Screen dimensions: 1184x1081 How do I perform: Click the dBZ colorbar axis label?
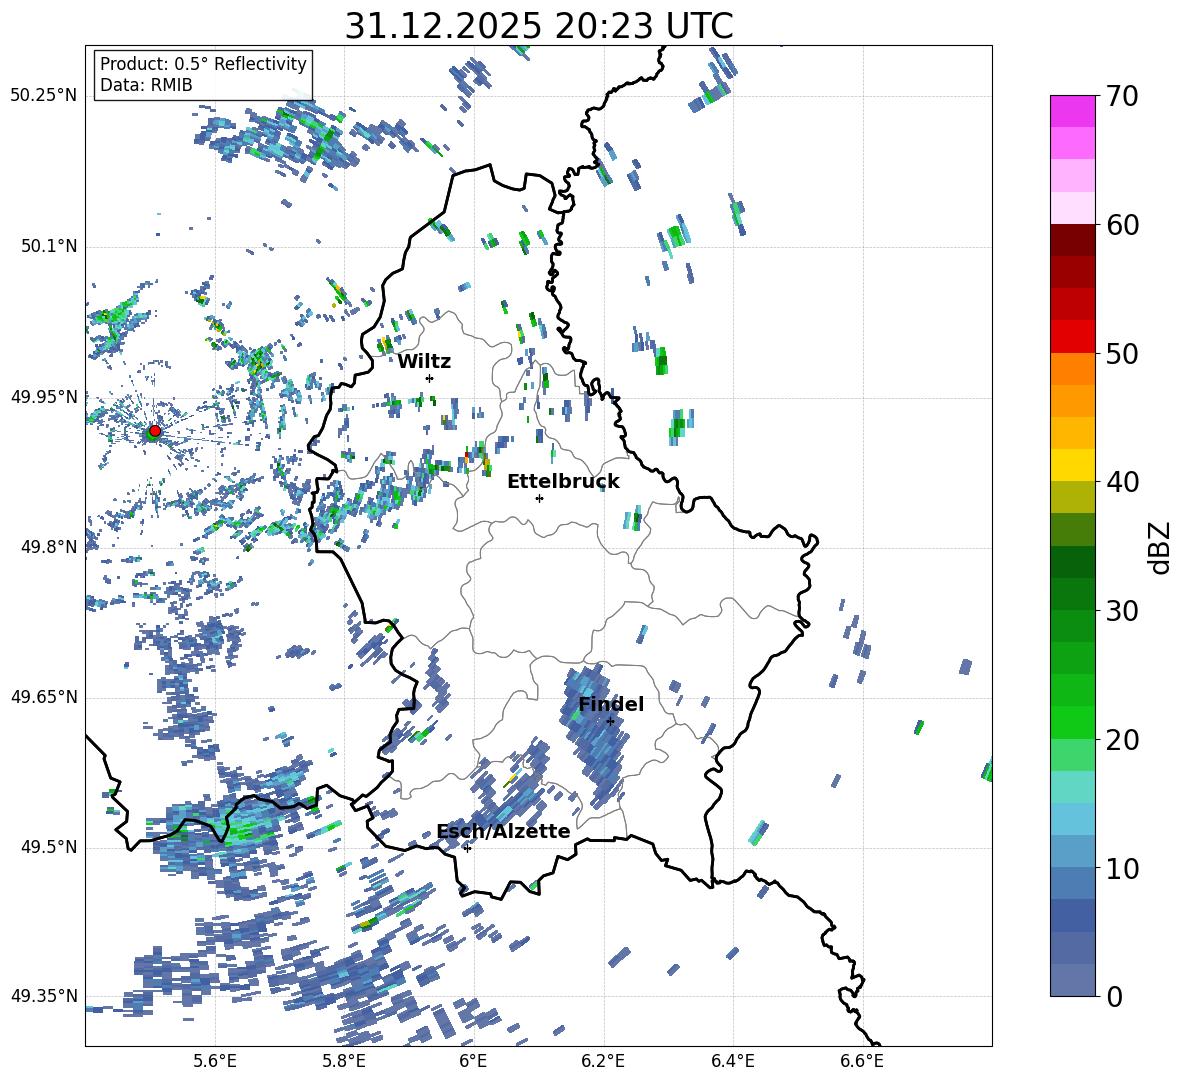click(x=1161, y=547)
